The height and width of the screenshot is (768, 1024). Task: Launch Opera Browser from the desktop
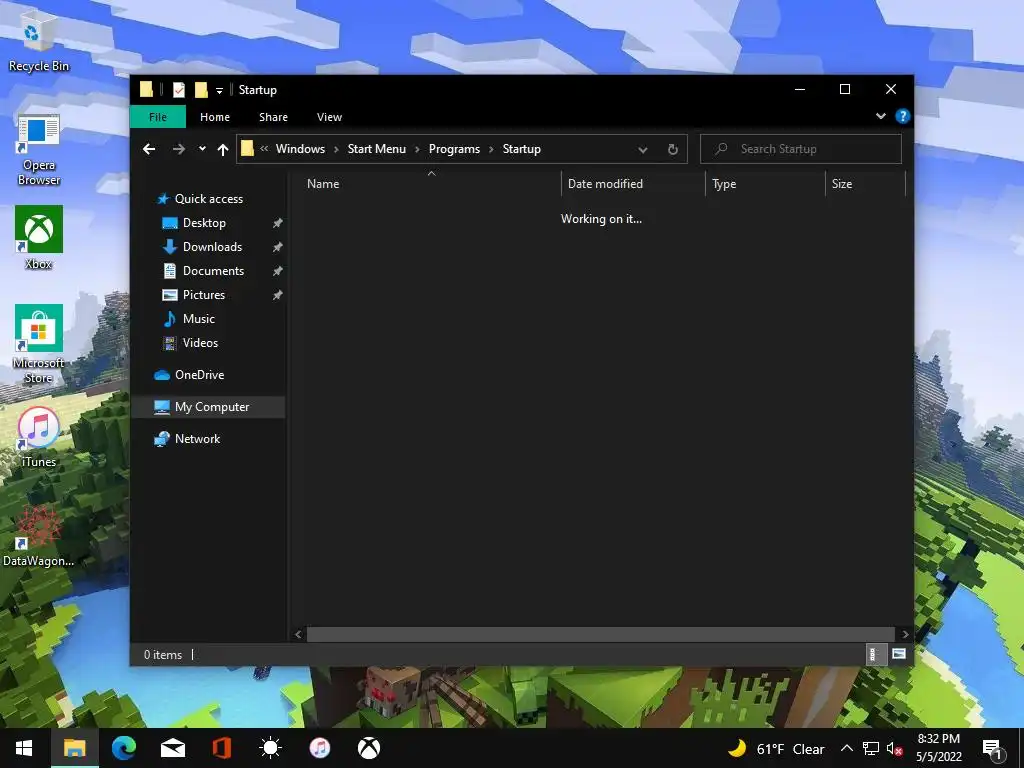point(39,150)
